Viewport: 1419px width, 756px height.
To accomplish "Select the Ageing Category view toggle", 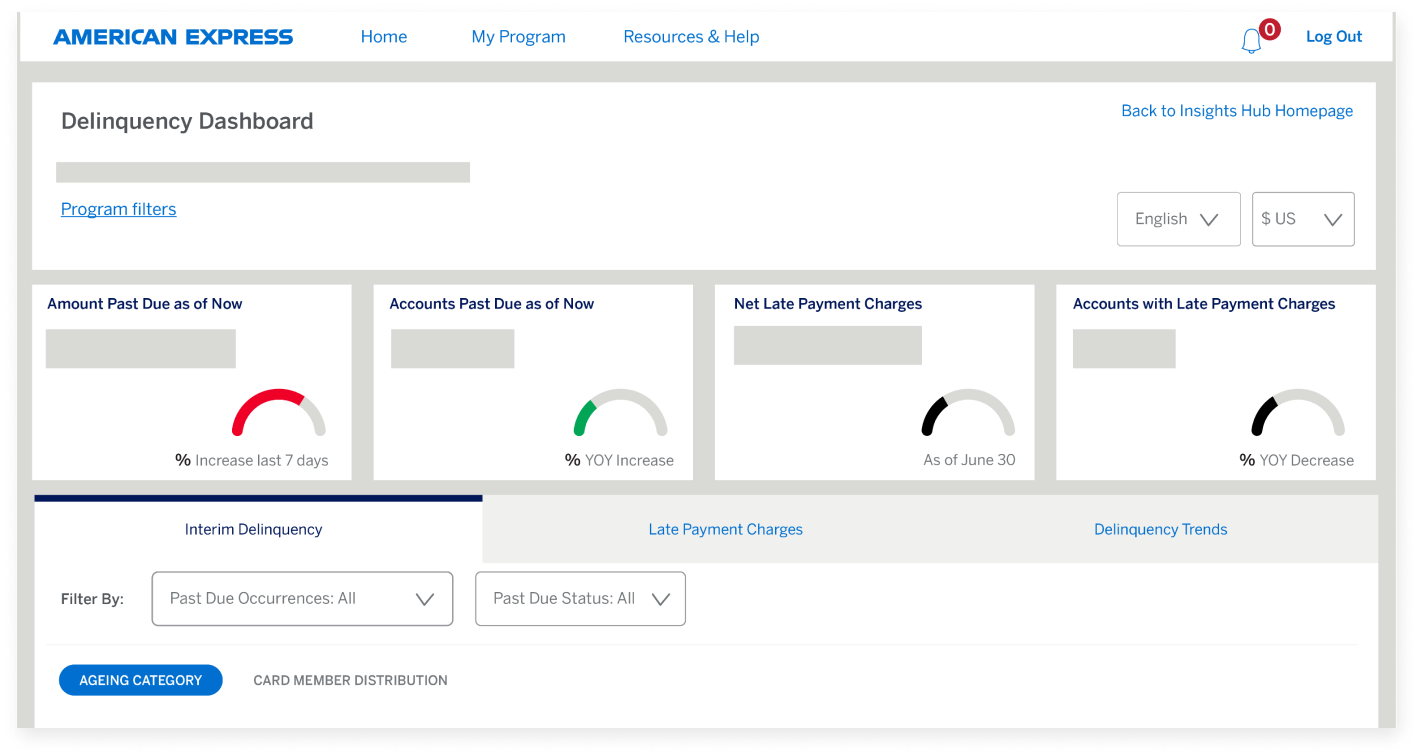I will (141, 680).
